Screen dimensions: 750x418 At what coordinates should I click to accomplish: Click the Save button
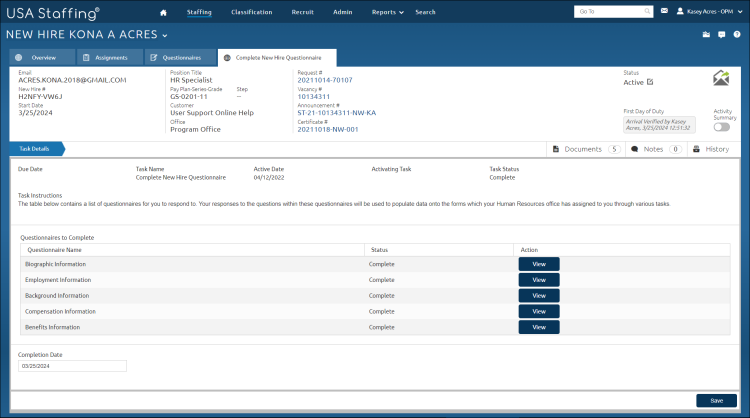click(x=717, y=401)
